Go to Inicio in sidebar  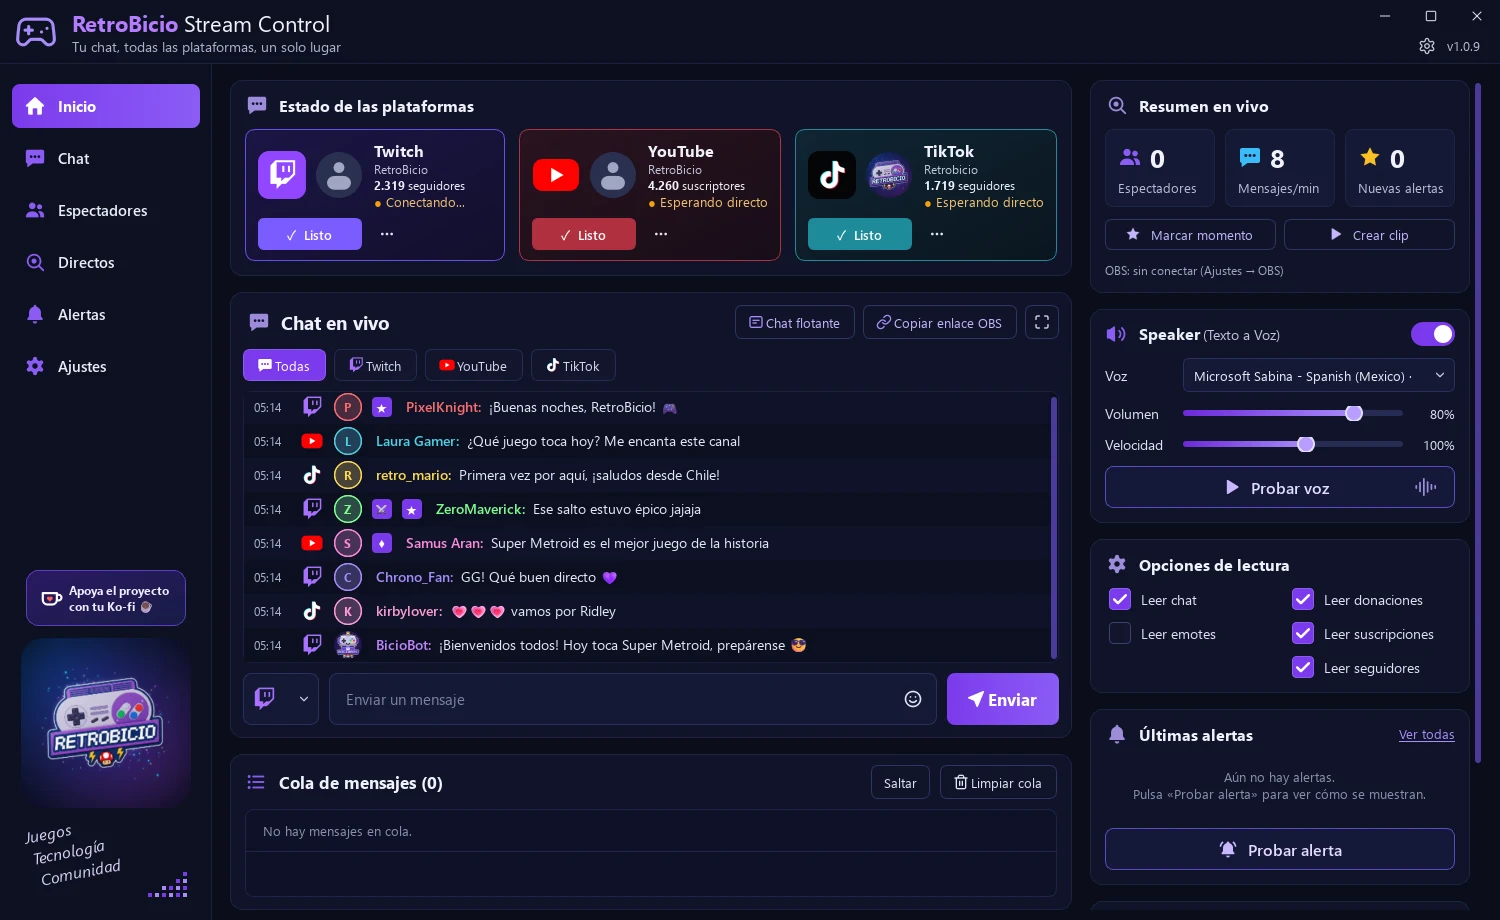[106, 106]
